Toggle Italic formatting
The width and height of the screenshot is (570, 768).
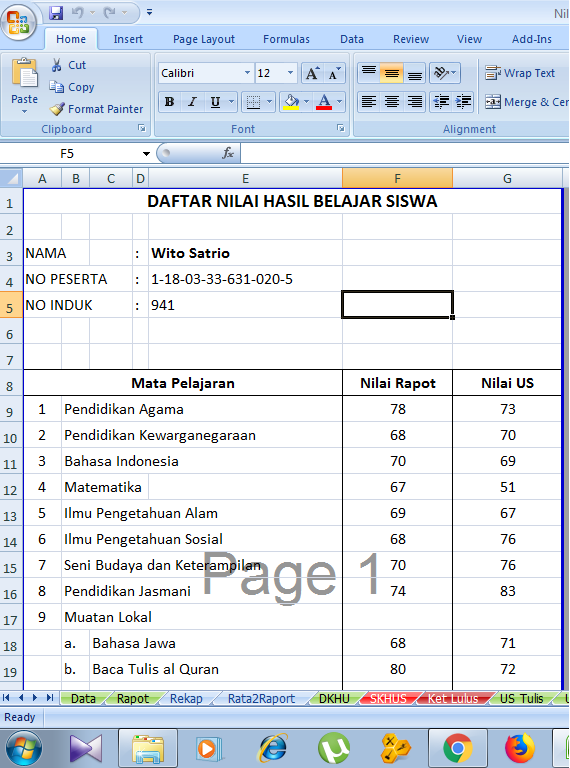coord(192,102)
